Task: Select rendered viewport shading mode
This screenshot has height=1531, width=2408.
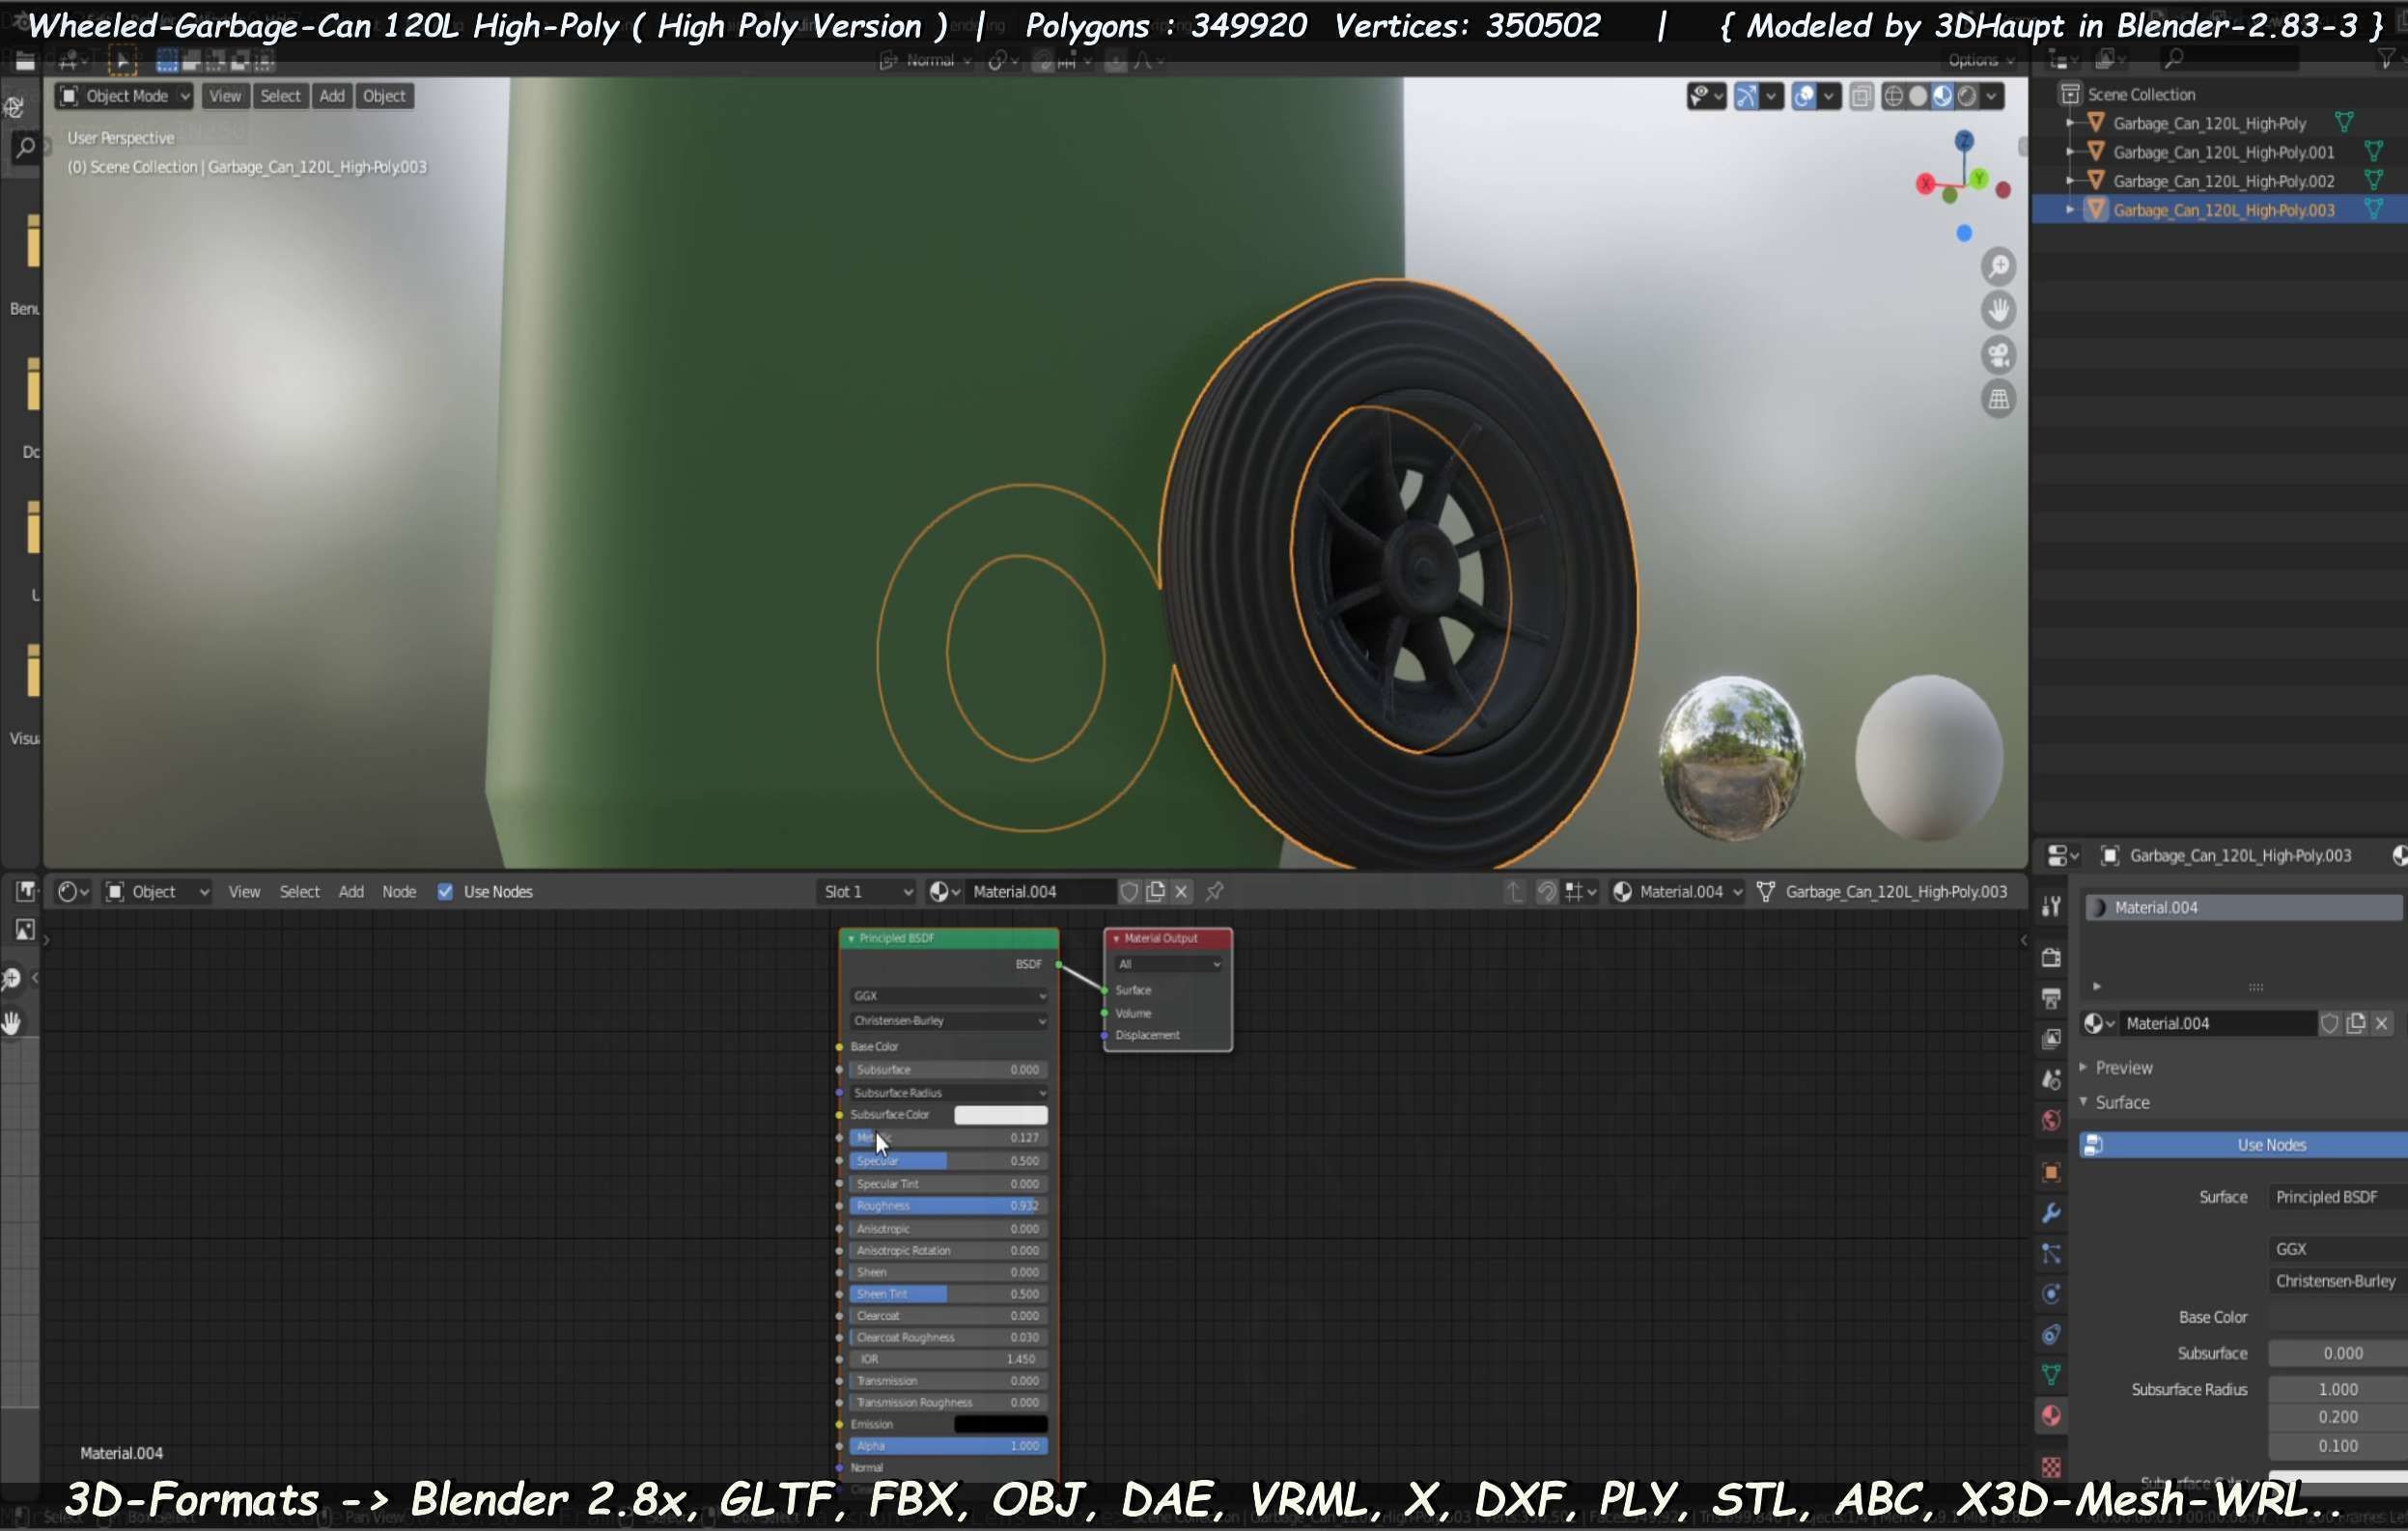Action: click(x=1967, y=96)
